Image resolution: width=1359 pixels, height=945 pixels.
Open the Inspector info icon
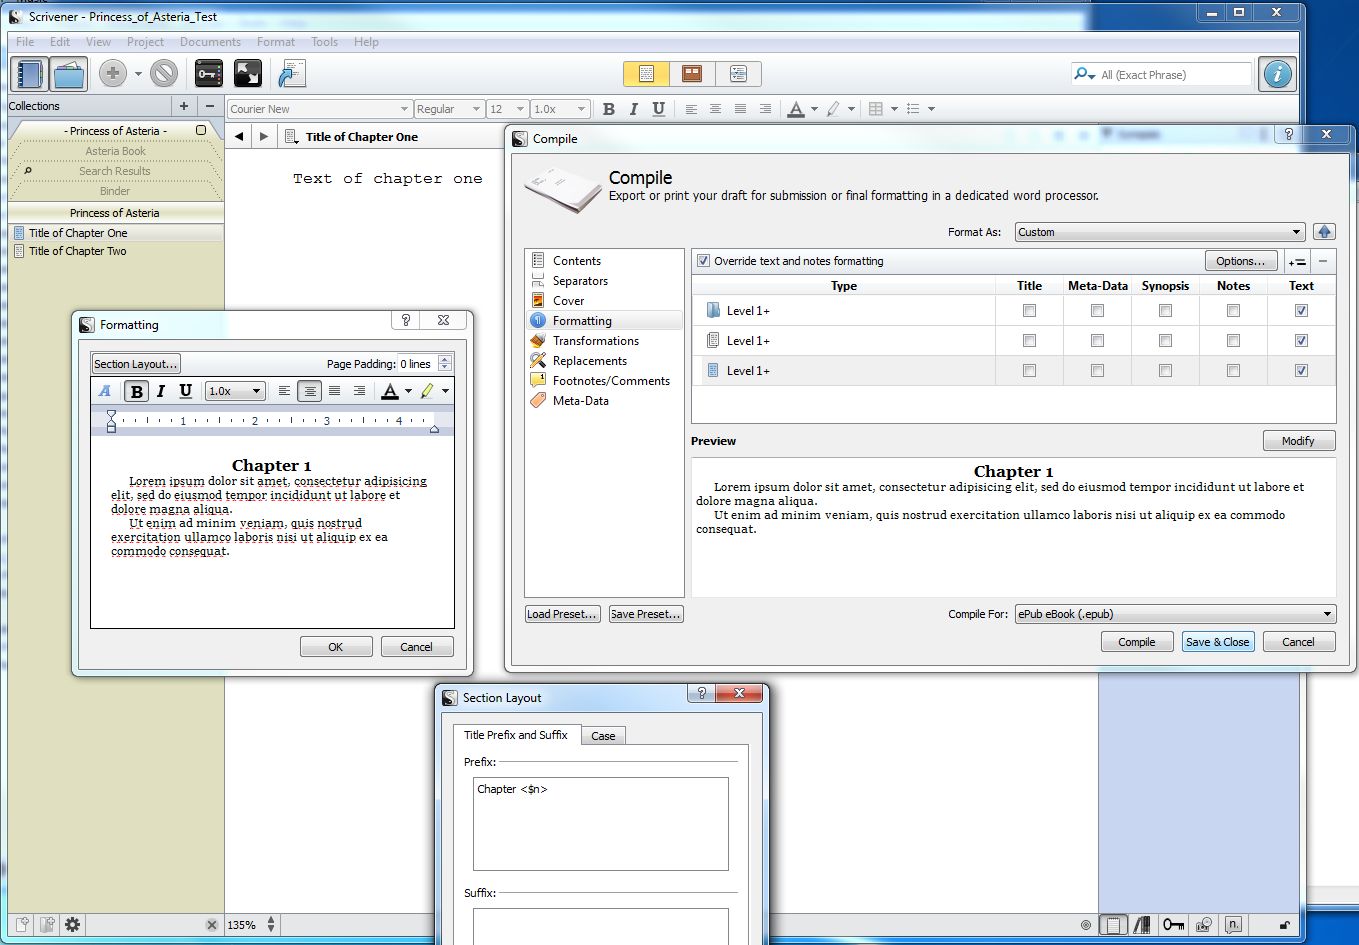click(1277, 74)
